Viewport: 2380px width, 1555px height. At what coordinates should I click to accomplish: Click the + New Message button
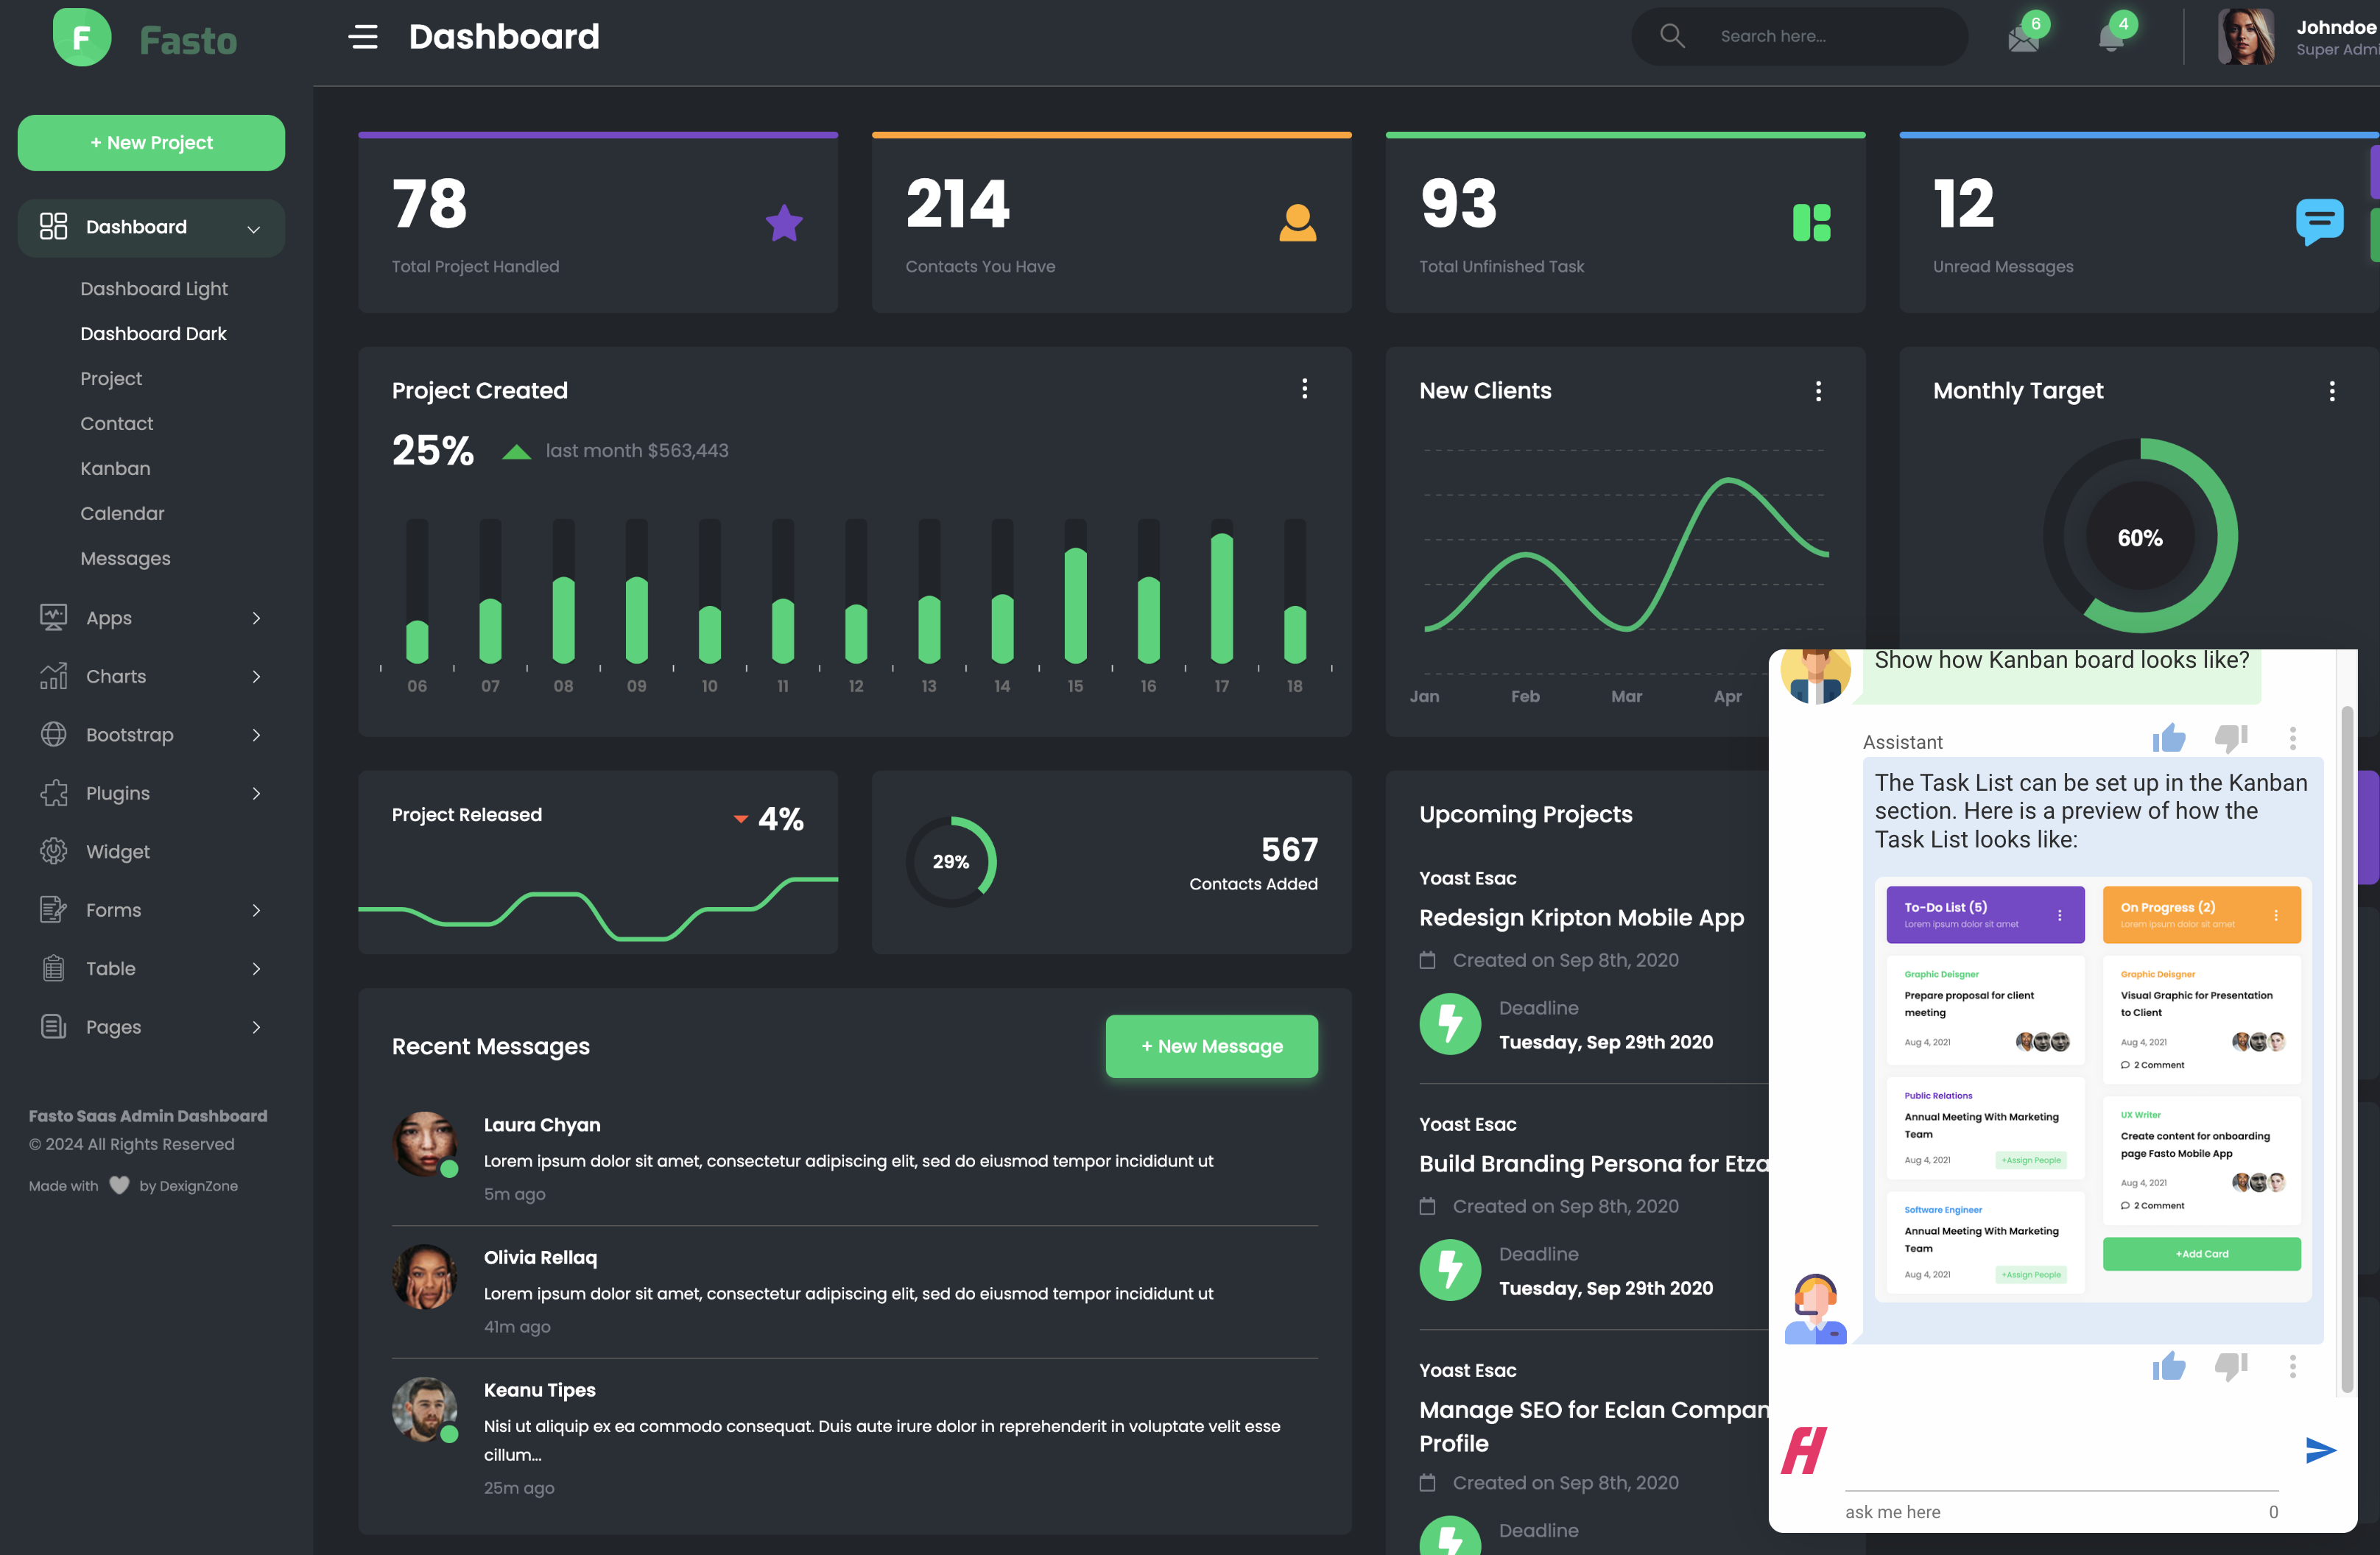[1212, 1046]
